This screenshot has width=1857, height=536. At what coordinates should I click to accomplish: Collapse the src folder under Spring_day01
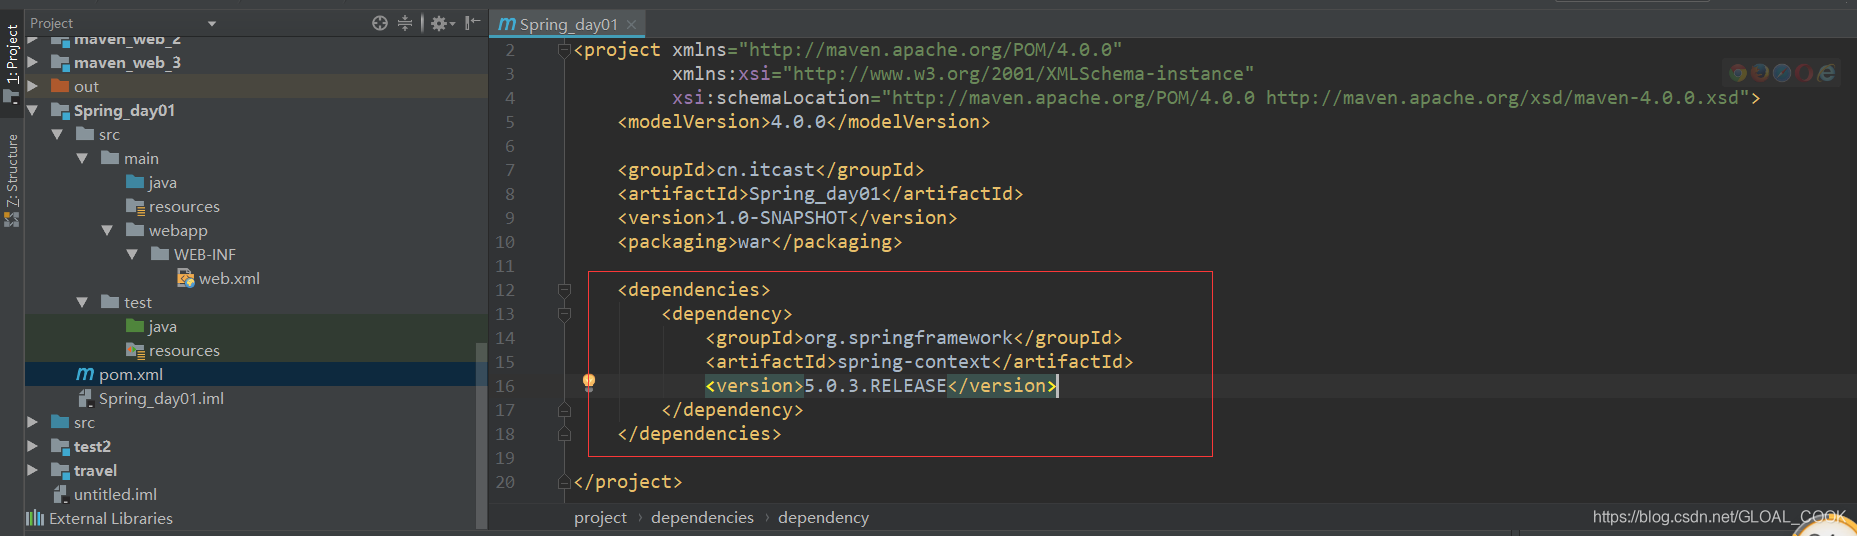(57, 134)
